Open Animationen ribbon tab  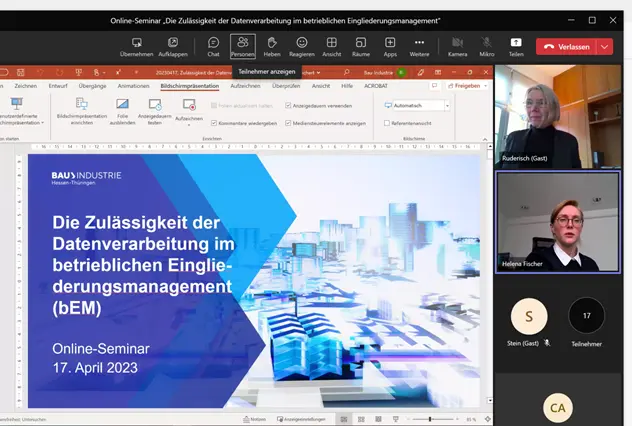pos(133,86)
